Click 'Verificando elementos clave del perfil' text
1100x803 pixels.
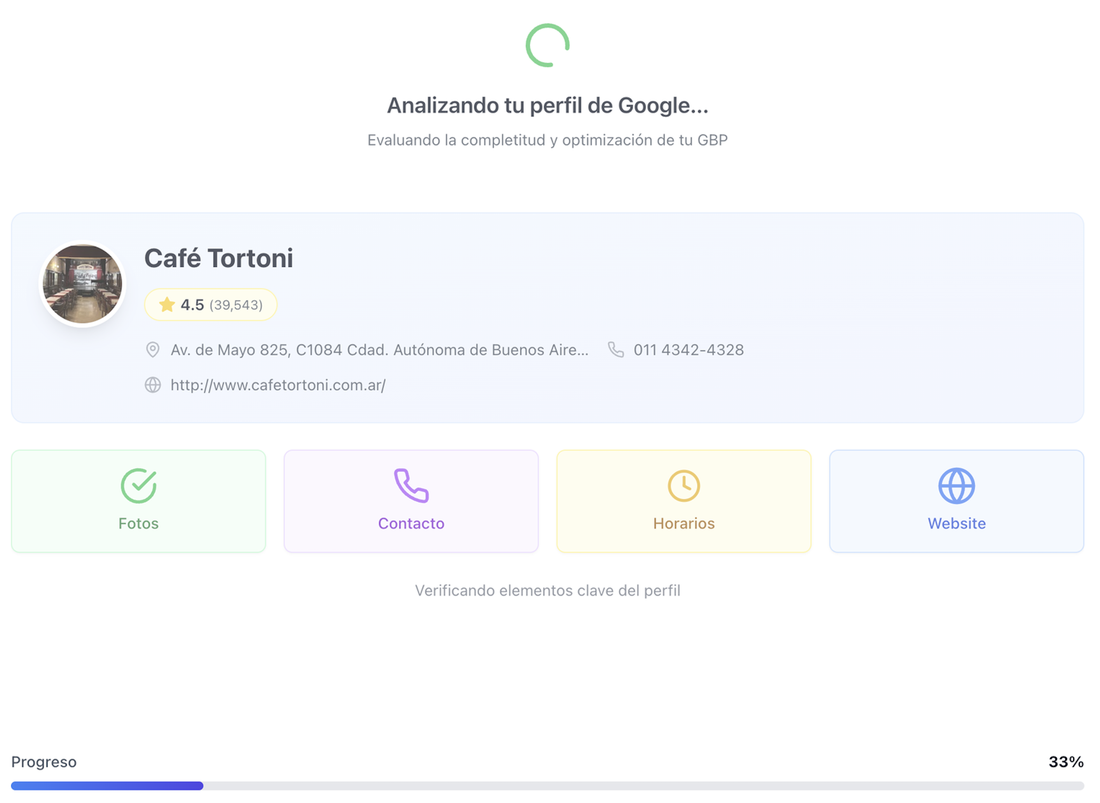547,591
